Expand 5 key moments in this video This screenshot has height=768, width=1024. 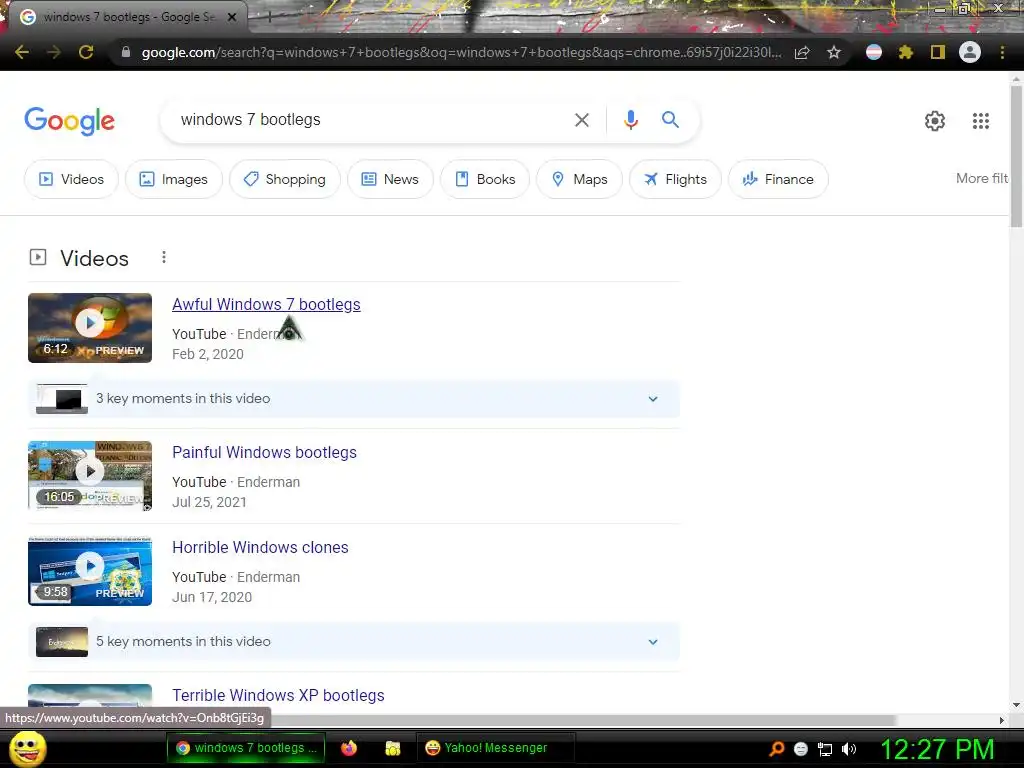click(354, 641)
